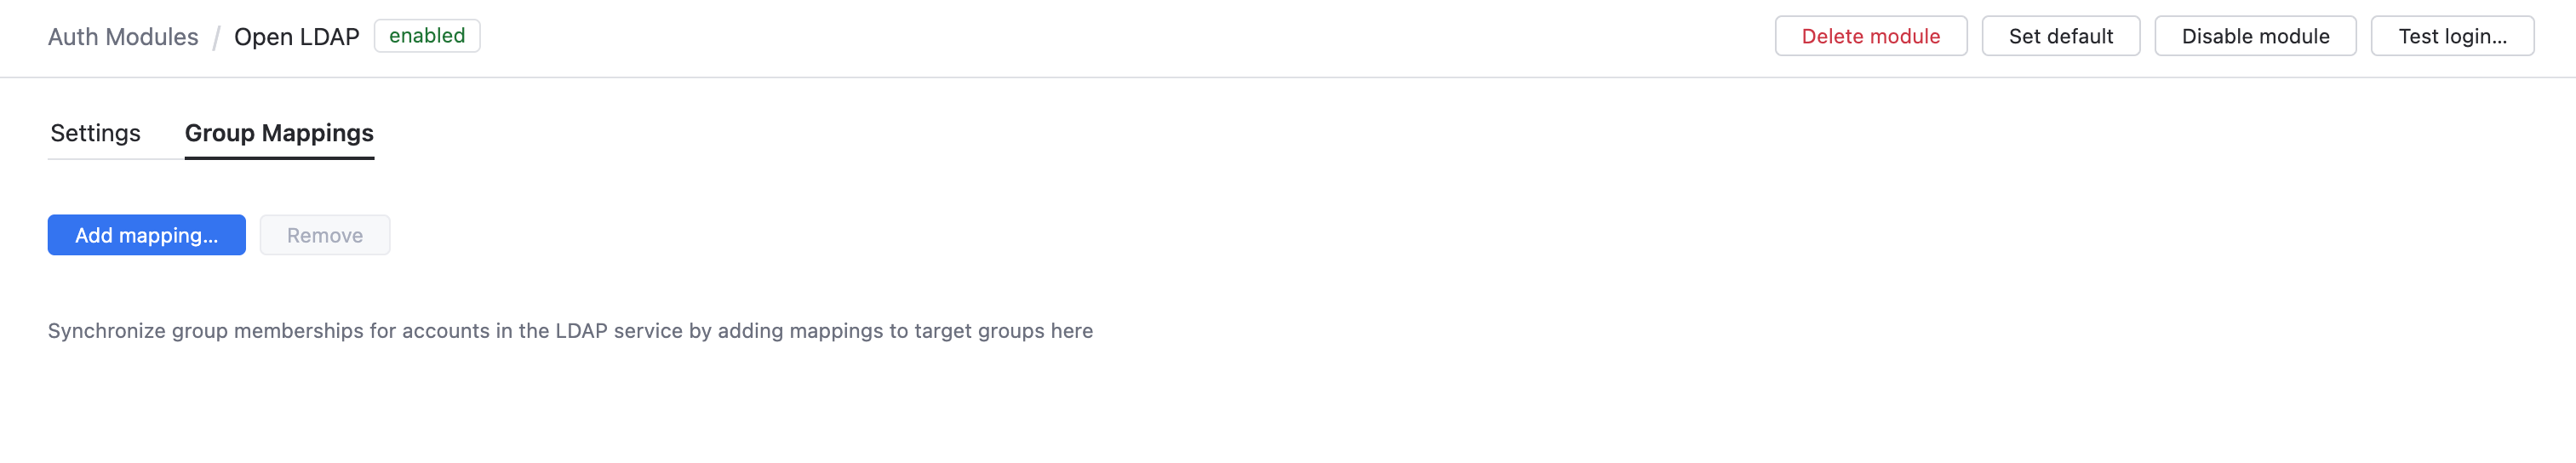Click the Auth Modules breadcrumb link
Screen dimensions: 2576x463
123,37
